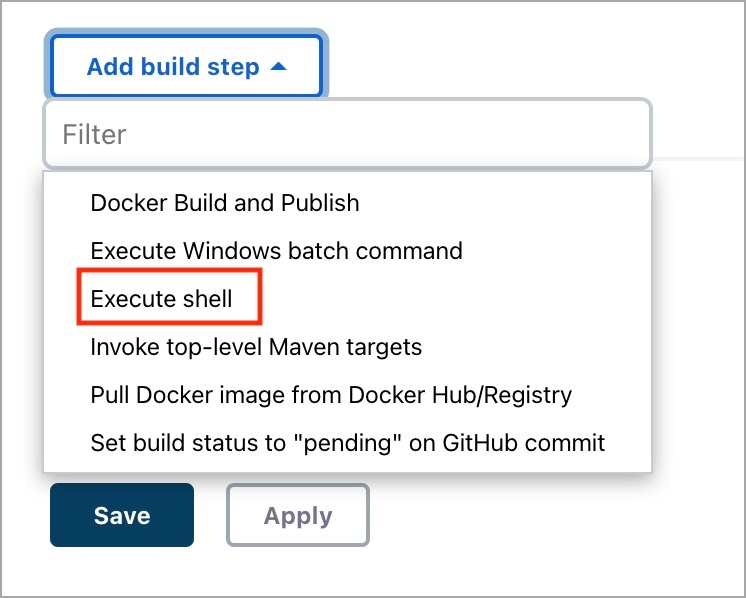Click the Filter placeholder to search build steps
Image resolution: width=746 pixels, height=598 pixels.
[x=94, y=134]
